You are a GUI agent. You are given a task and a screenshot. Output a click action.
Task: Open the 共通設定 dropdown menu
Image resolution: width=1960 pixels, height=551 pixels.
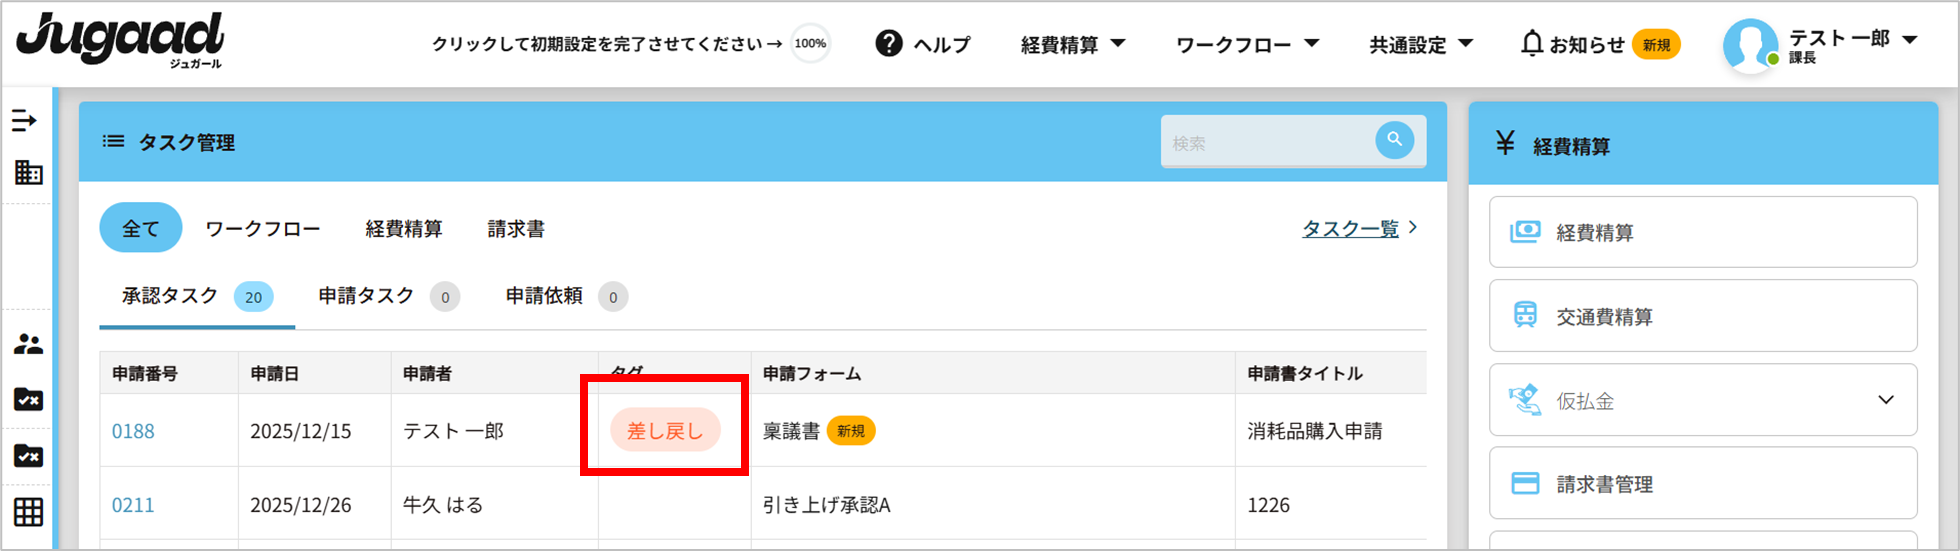tap(1420, 45)
